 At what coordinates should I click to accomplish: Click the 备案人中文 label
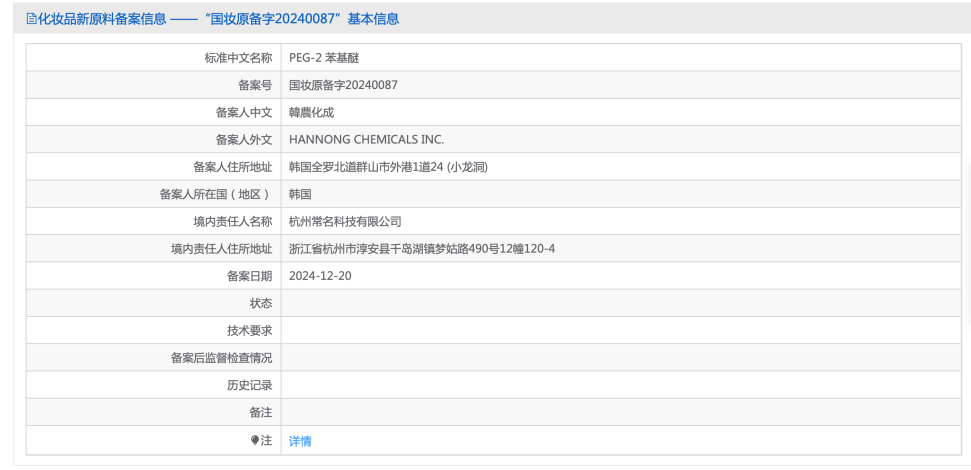244,113
